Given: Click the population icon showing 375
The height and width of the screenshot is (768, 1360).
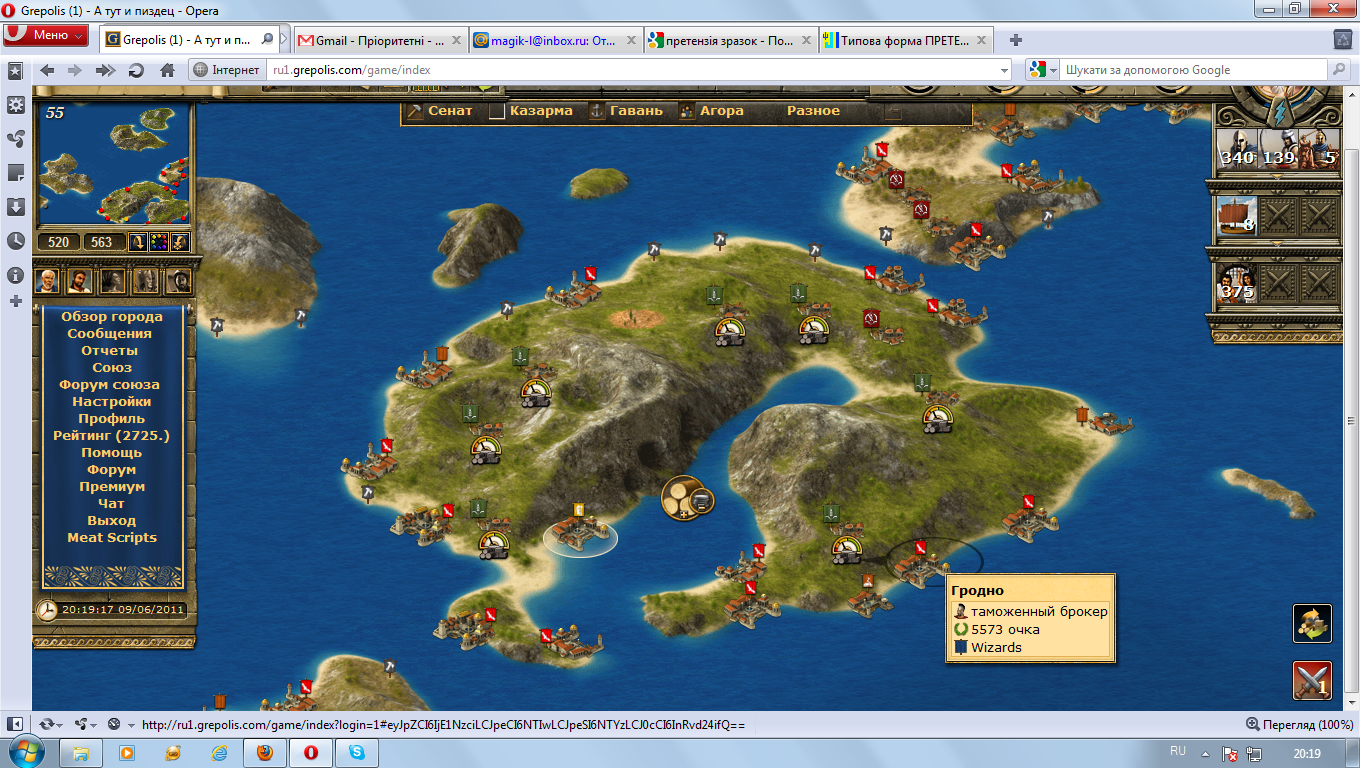Looking at the screenshot, I should [x=1238, y=283].
